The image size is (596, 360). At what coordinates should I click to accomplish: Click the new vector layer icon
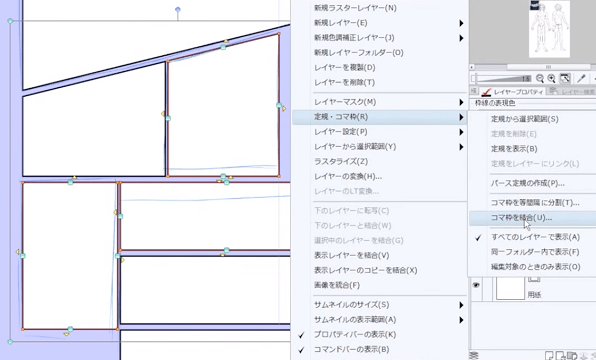coord(560,356)
